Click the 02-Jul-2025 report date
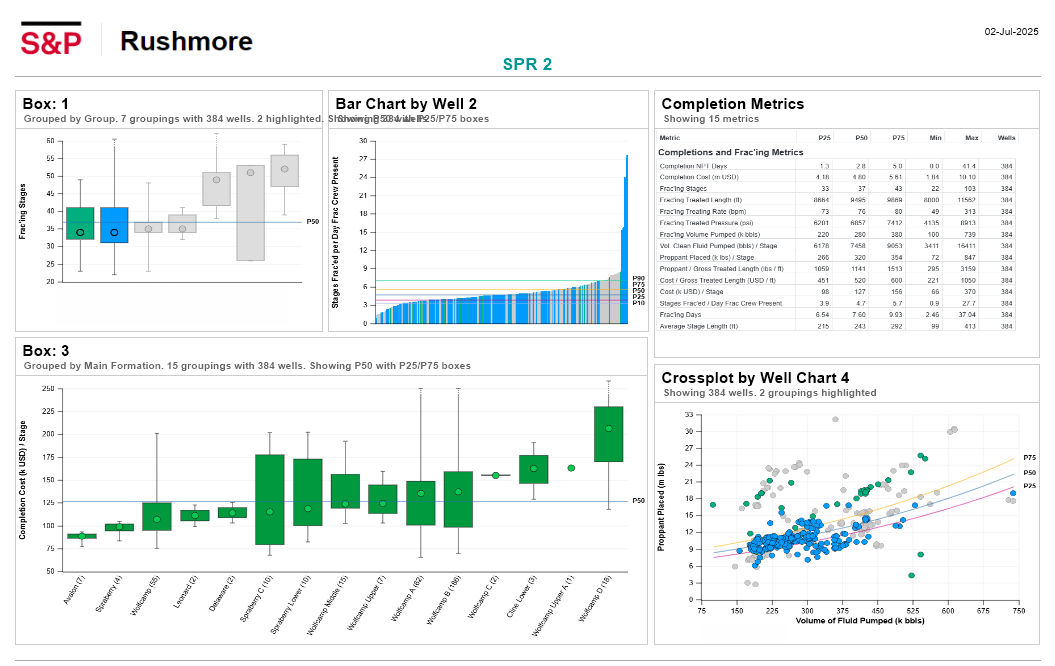Viewport: 1055px width, 666px height. (1012, 33)
